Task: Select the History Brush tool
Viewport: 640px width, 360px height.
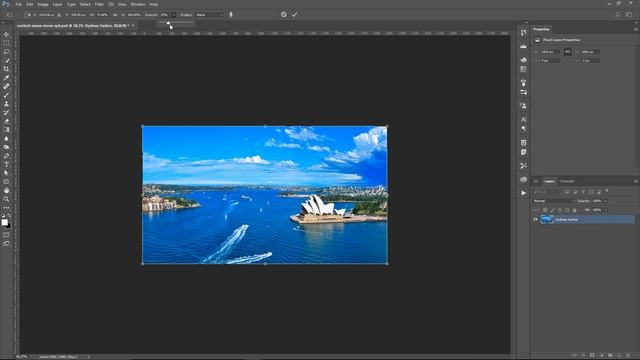Action: (x=6, y=113)
